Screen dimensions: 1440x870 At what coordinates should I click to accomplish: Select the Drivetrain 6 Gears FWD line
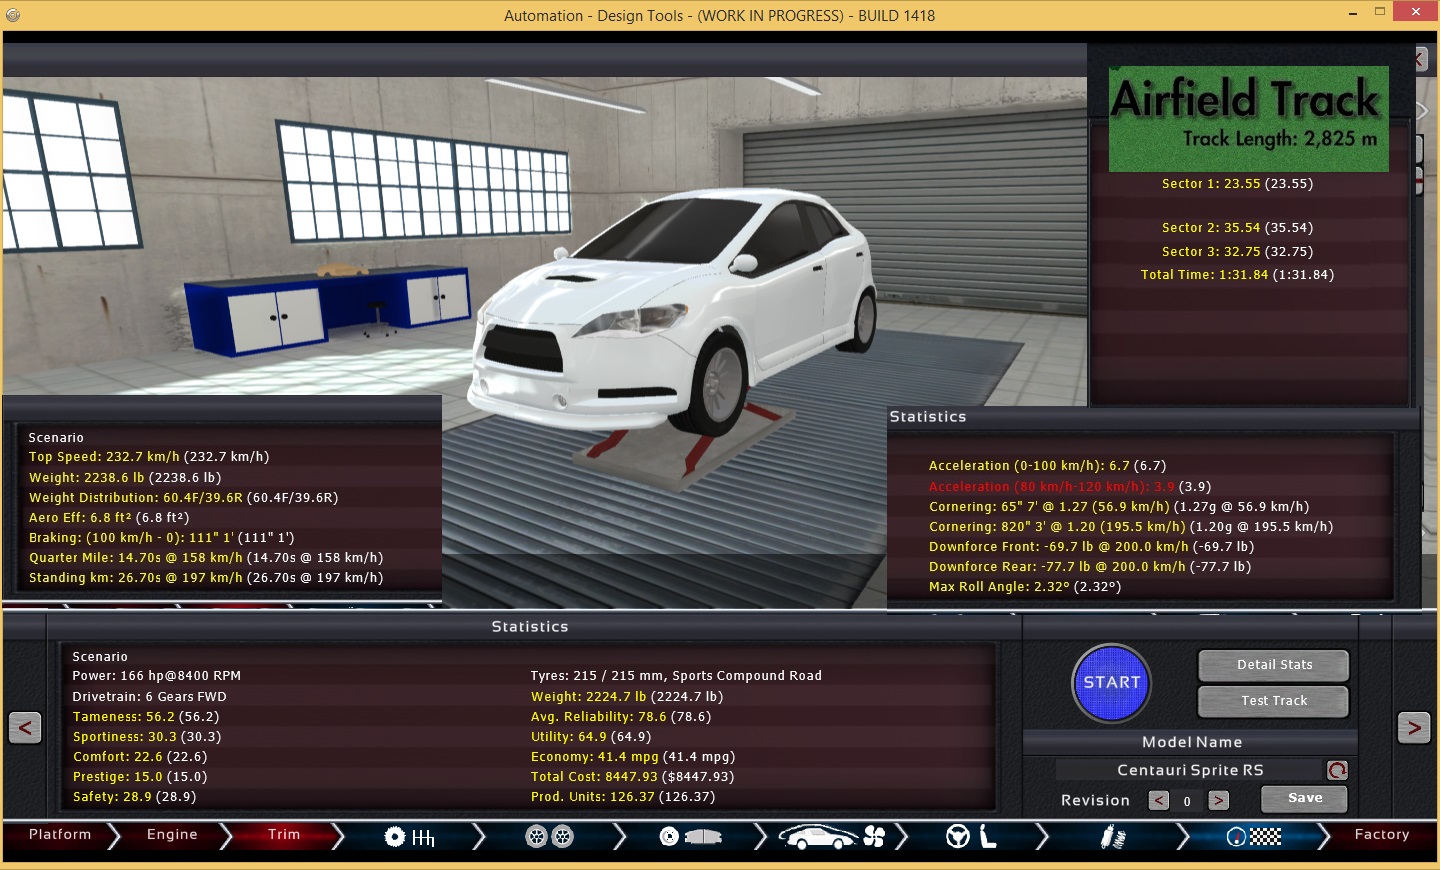click(x=150, y=697)
